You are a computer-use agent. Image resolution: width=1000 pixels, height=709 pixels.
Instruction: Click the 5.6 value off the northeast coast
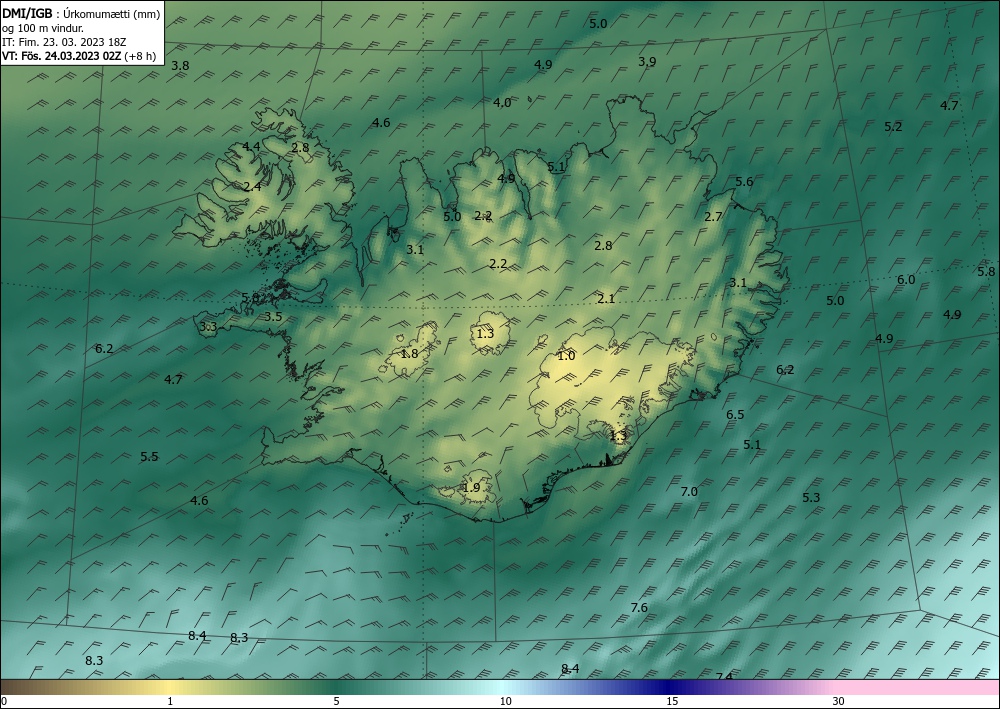pos(744,182)
